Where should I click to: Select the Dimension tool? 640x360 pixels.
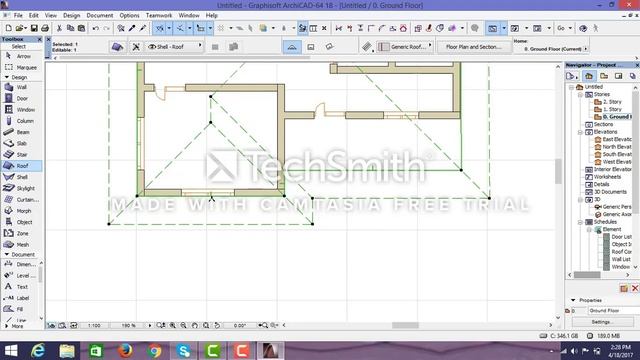tap(20, 264)
